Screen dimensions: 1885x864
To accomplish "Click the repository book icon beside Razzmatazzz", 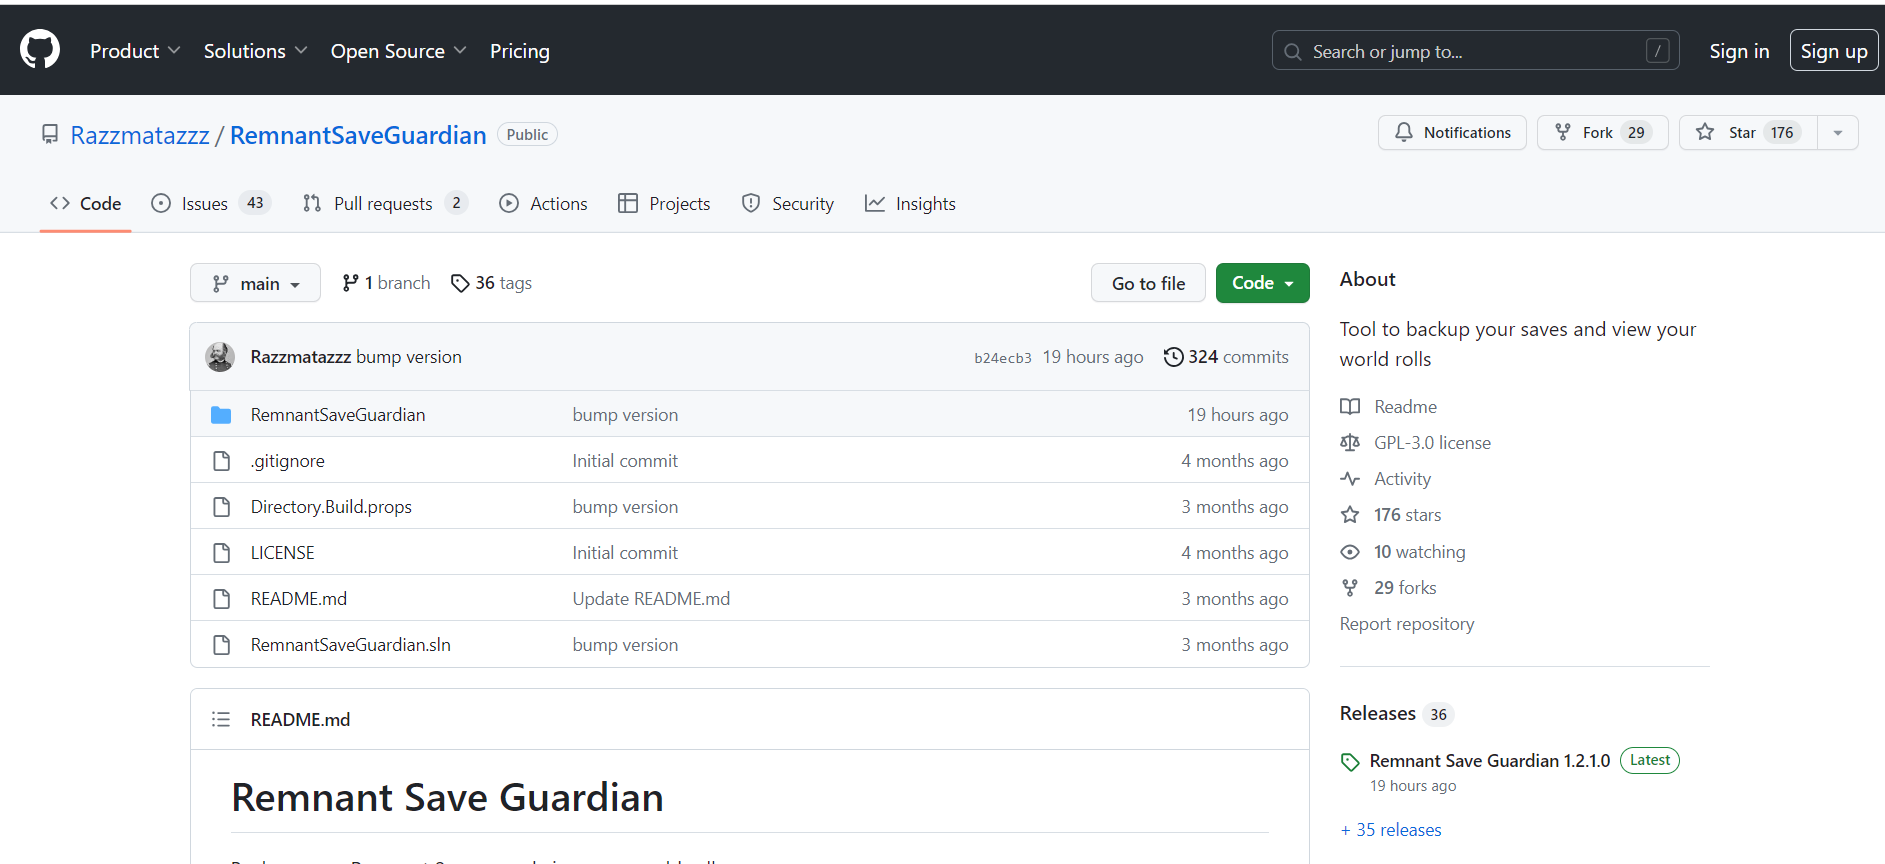I will click(50, 134).
